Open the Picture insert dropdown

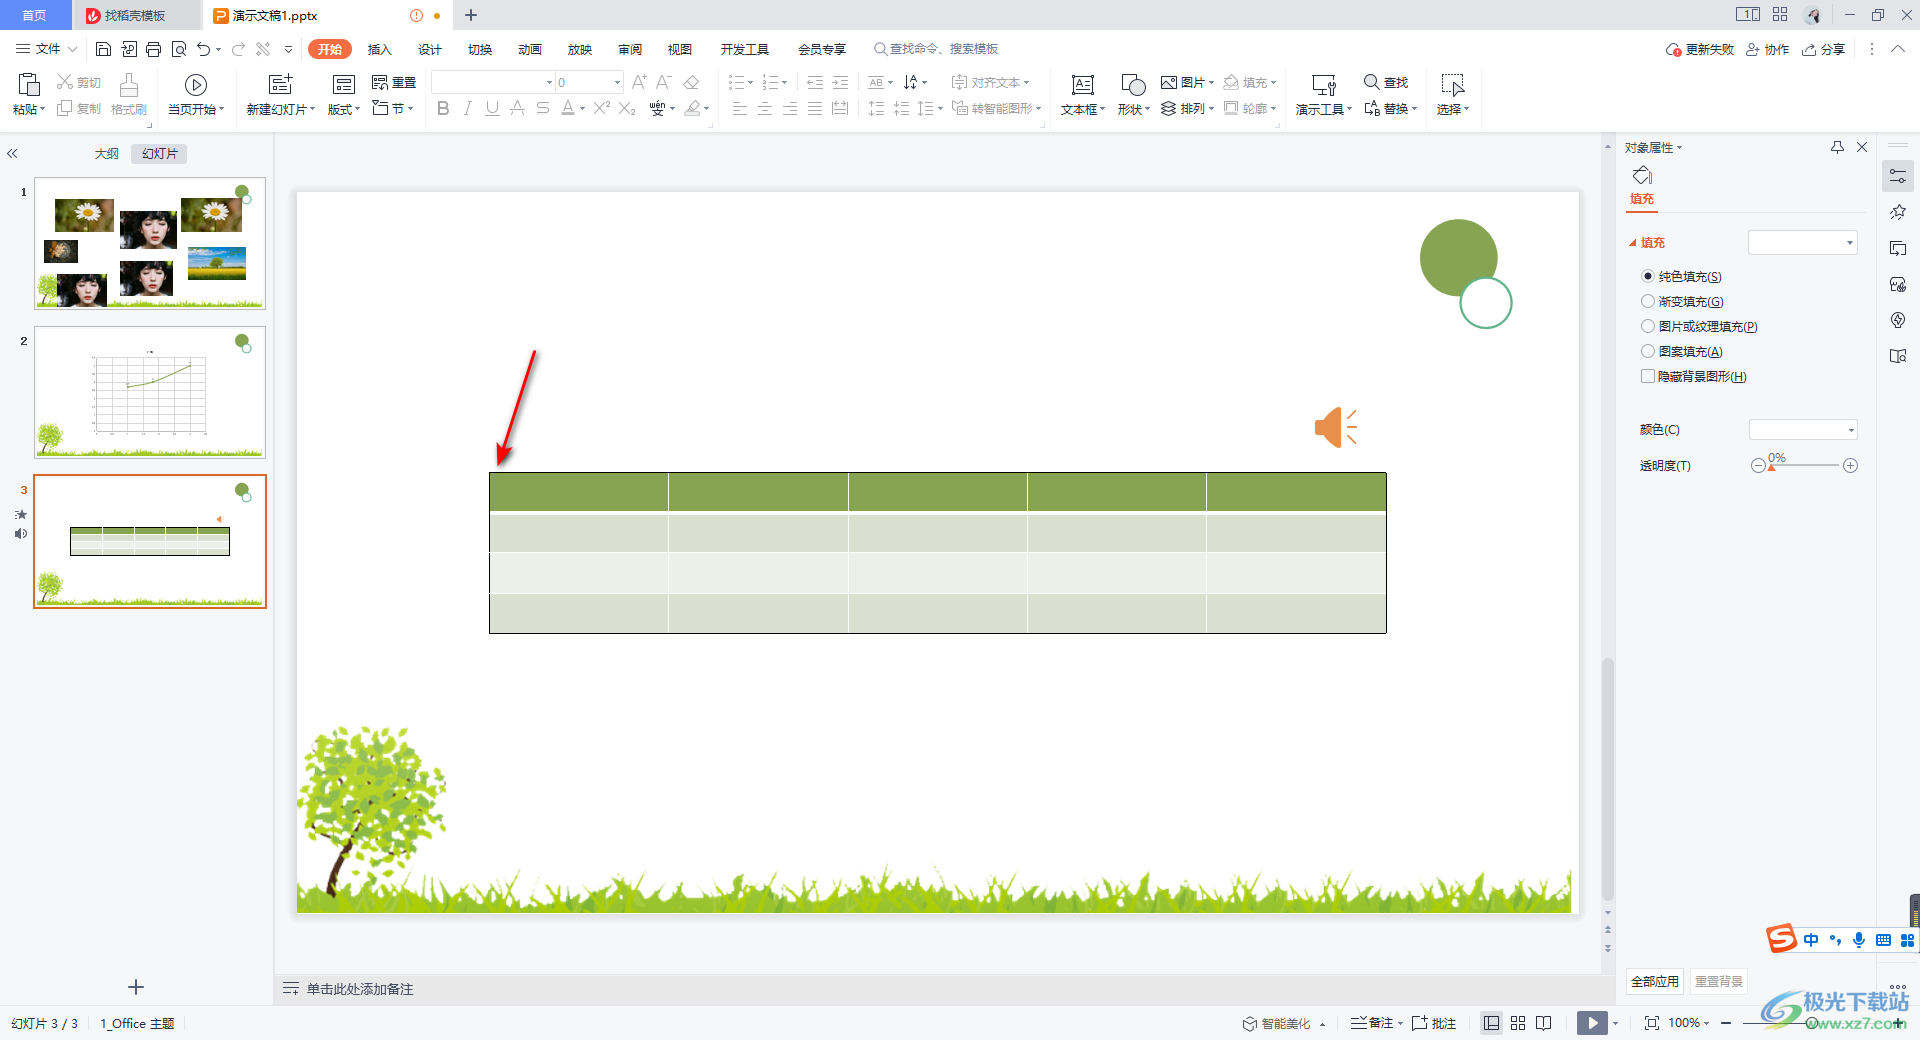click(1187, 82)
